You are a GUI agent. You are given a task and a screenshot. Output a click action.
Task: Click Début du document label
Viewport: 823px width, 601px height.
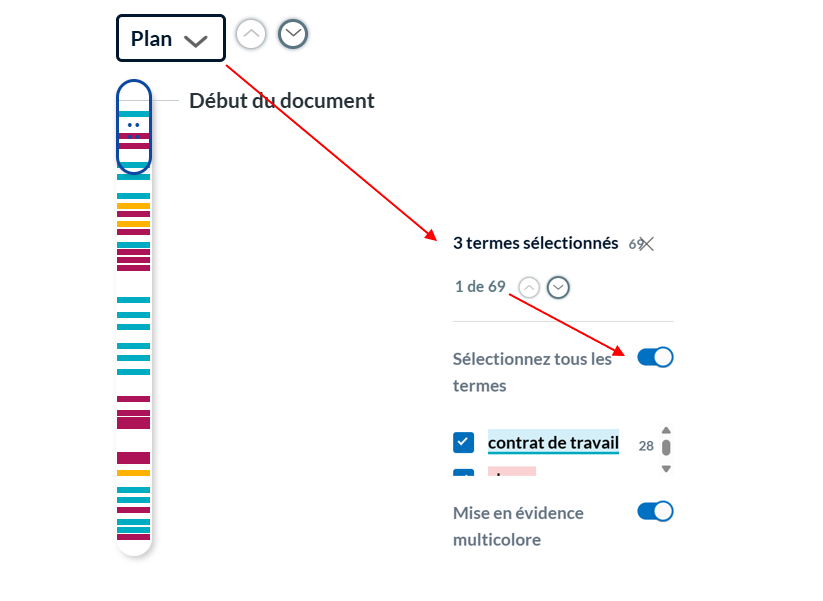point(282,101)
